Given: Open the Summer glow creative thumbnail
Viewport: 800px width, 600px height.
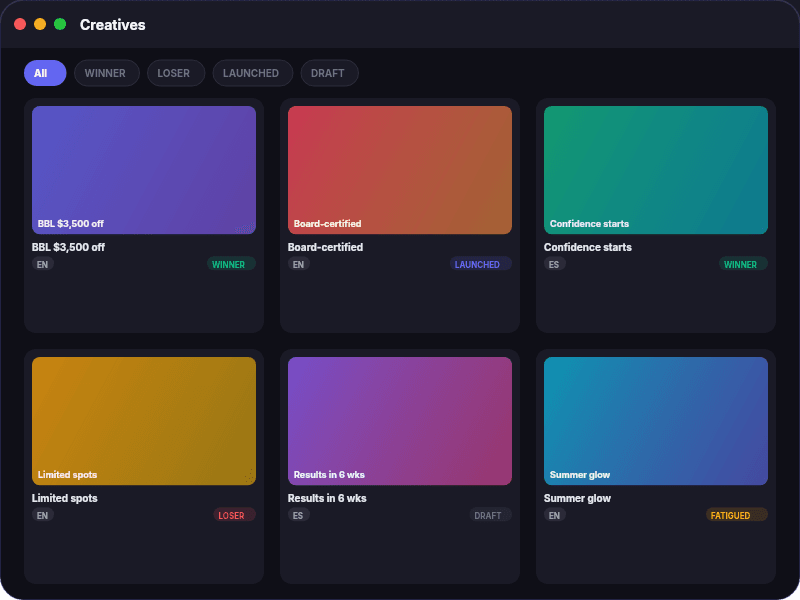Looking at the screenshot, I should point(656,421).
